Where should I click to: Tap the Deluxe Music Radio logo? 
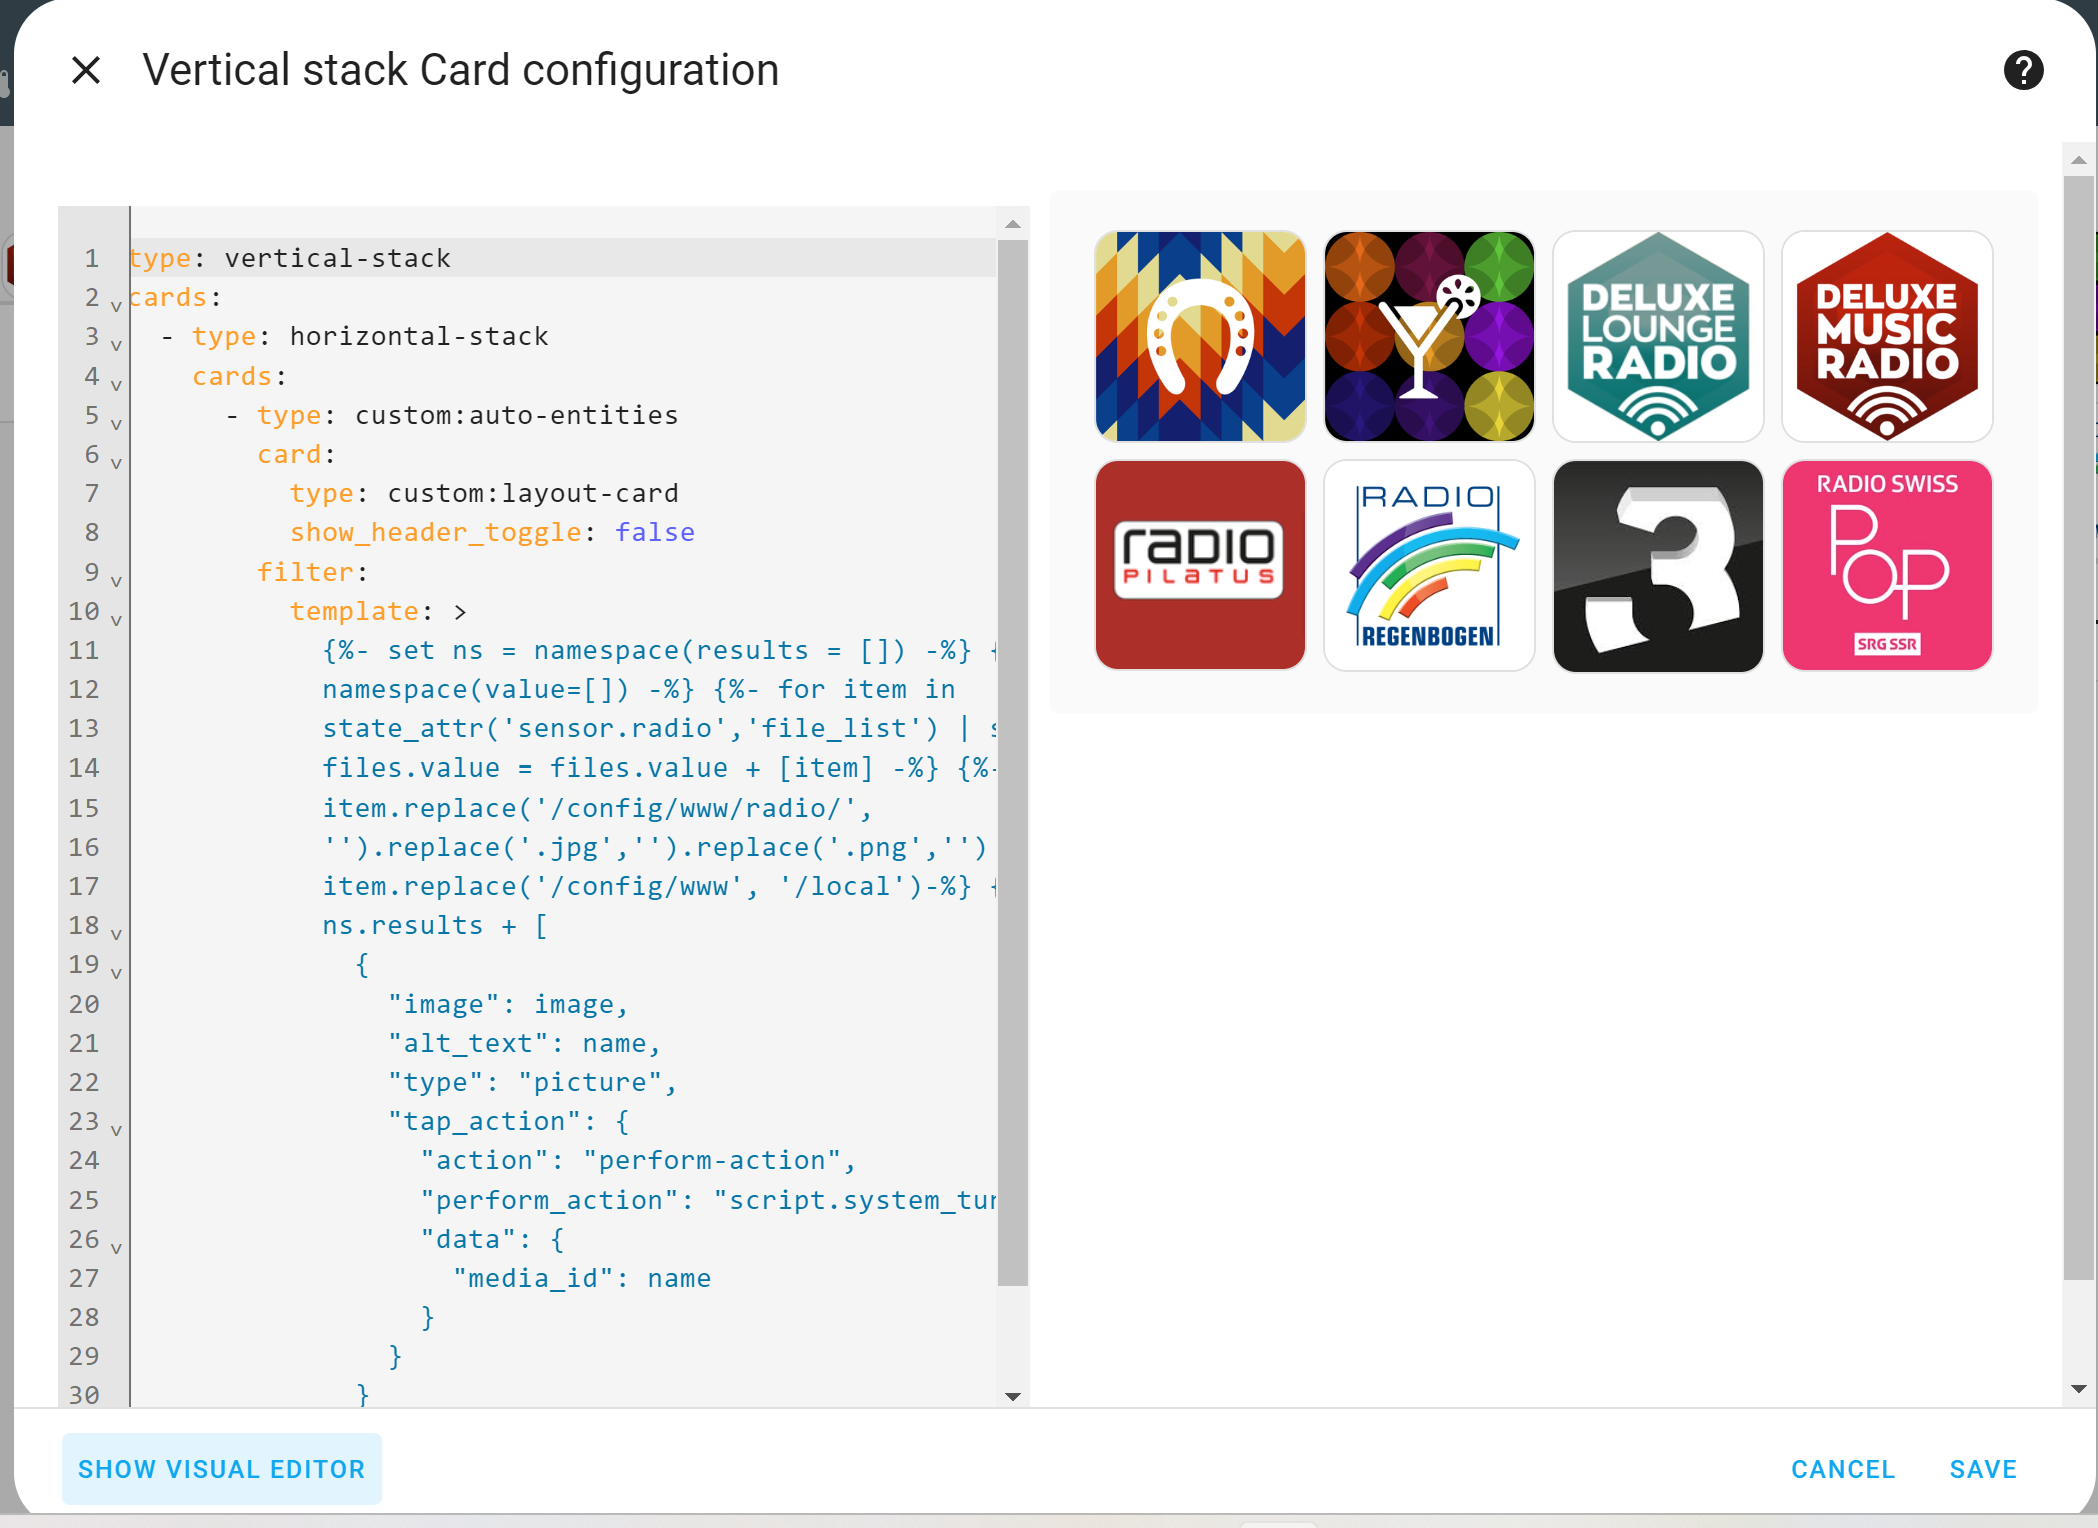1886,337
